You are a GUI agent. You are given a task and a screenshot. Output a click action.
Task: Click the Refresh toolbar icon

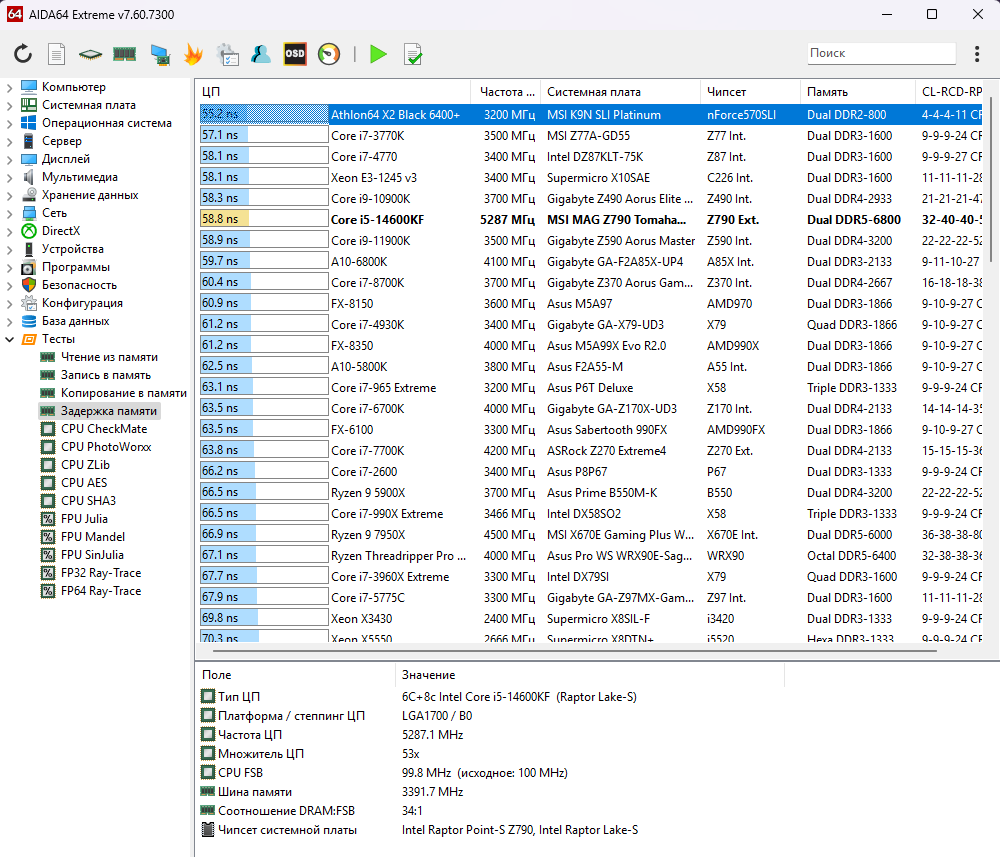23,54
